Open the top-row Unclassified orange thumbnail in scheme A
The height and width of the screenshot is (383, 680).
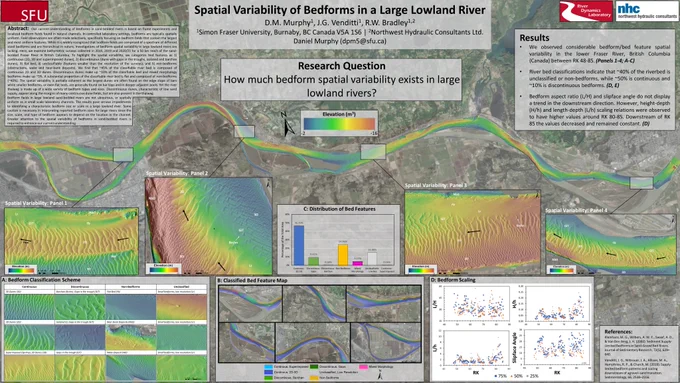[x=182, y=308]
